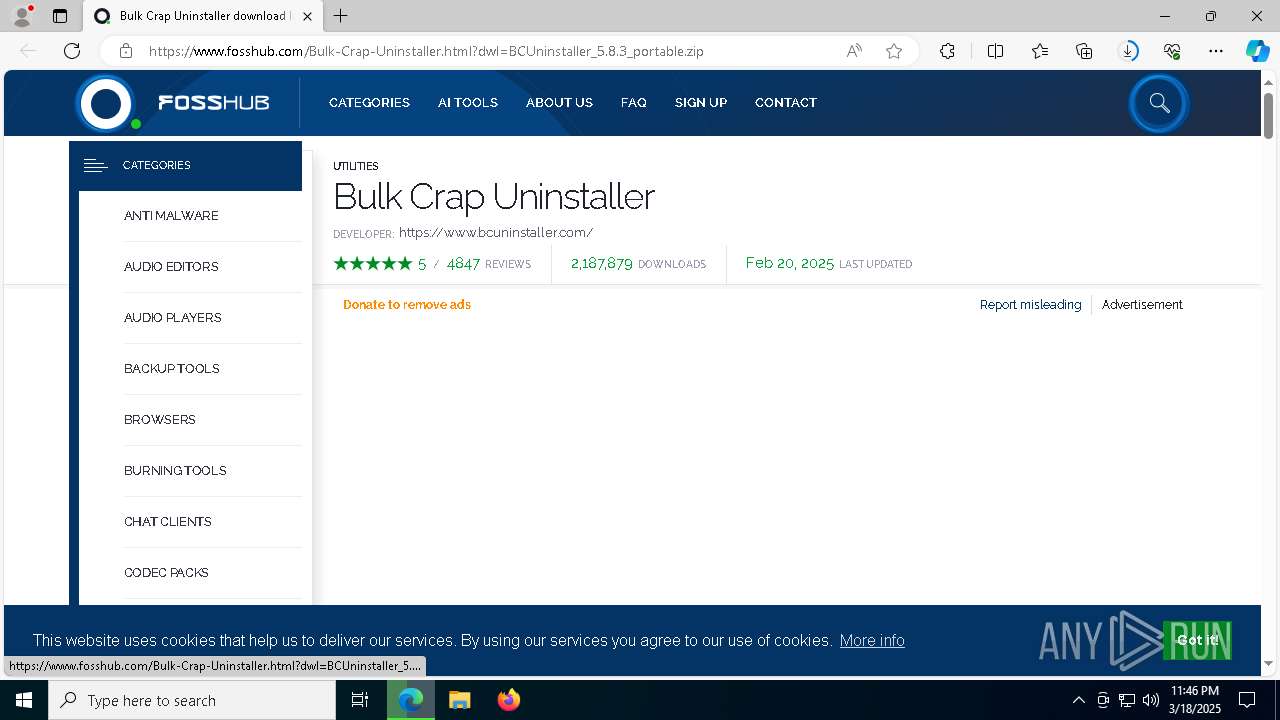1280x720 pixels.
Task: Open More info cookie link
Action: 872,640
